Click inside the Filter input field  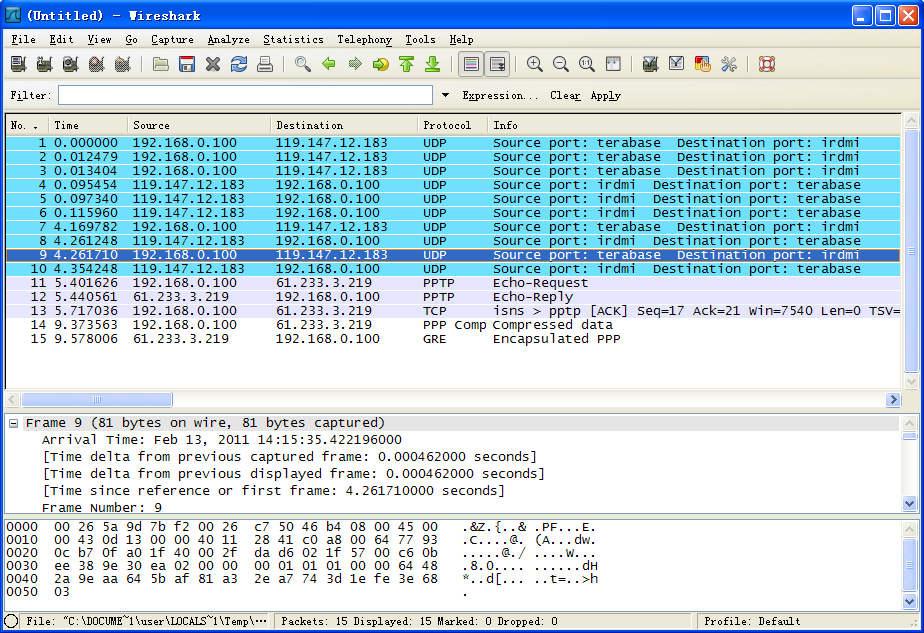tap(246, 95)
